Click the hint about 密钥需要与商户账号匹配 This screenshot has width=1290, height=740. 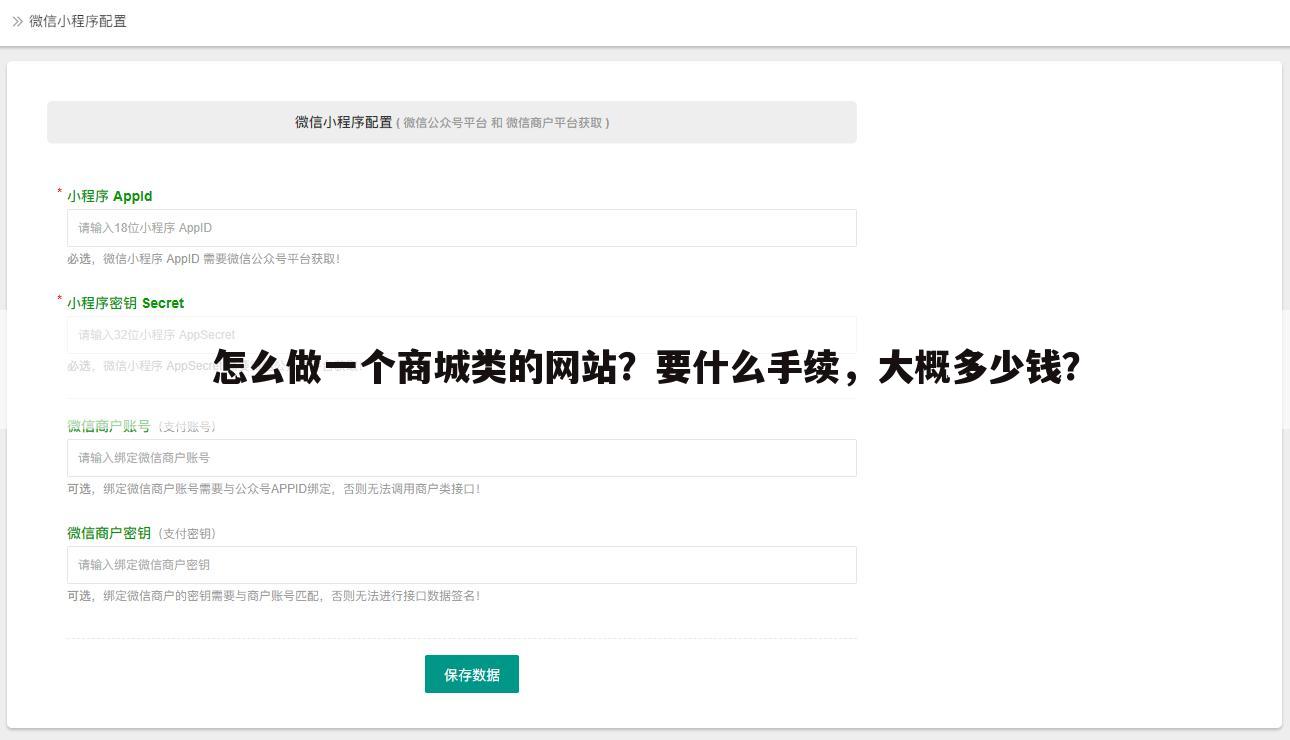274,596
